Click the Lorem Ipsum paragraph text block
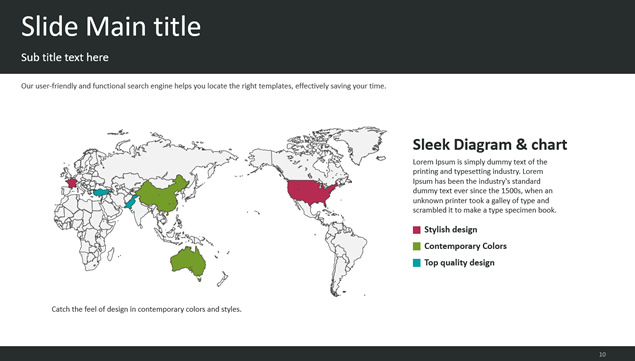This screenshot has width=635, height=361. click(x=484, y=186)
